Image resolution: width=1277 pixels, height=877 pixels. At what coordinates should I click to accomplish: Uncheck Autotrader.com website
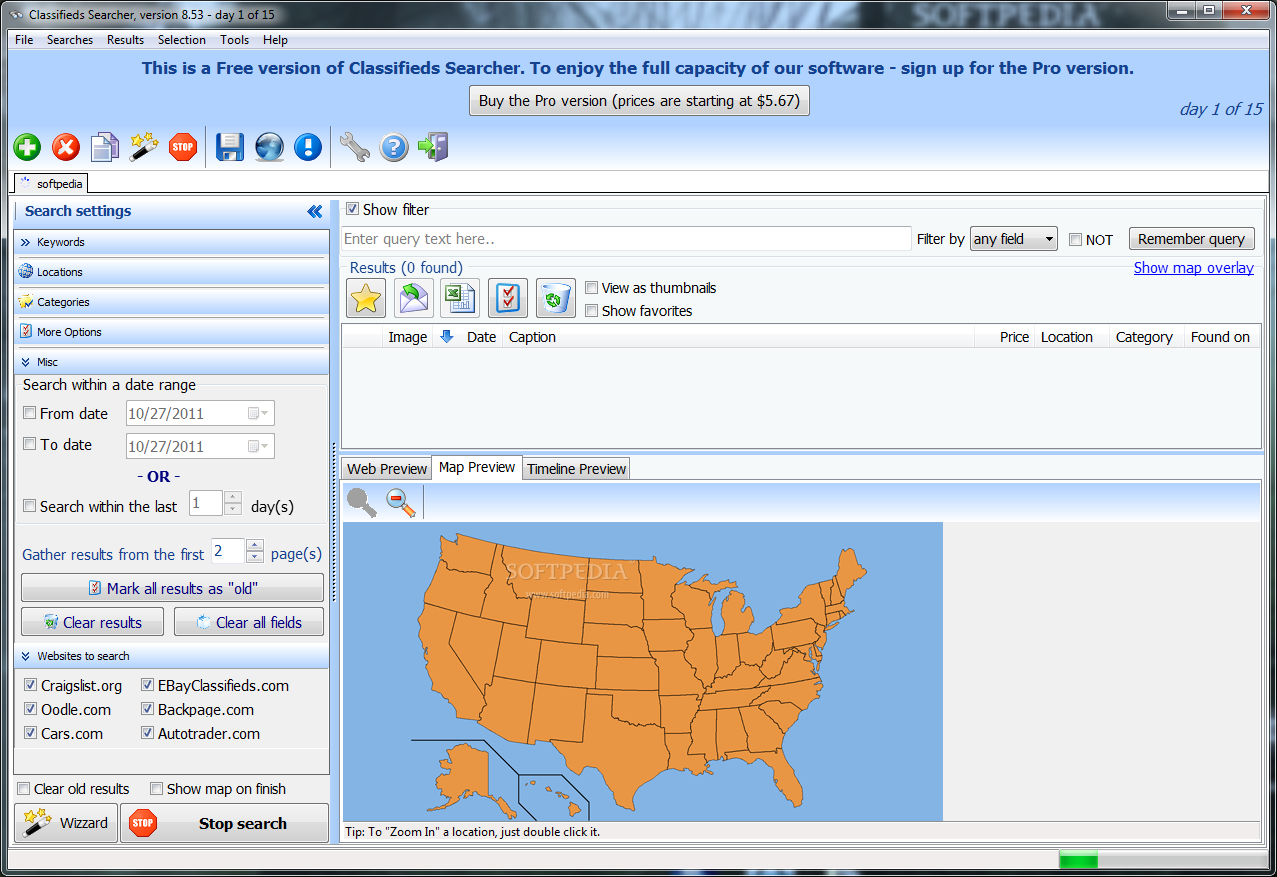(x=147, y=733)
